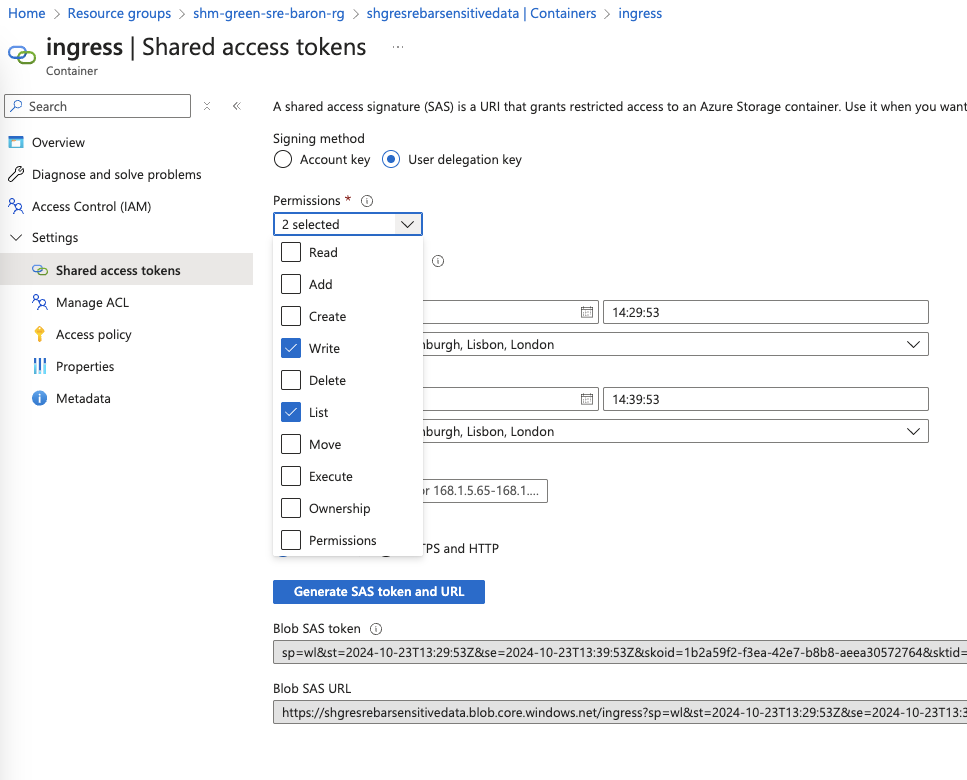Click the Shared access tokens link icon
The height and width of the screenshot is (780, 967).
39,270
